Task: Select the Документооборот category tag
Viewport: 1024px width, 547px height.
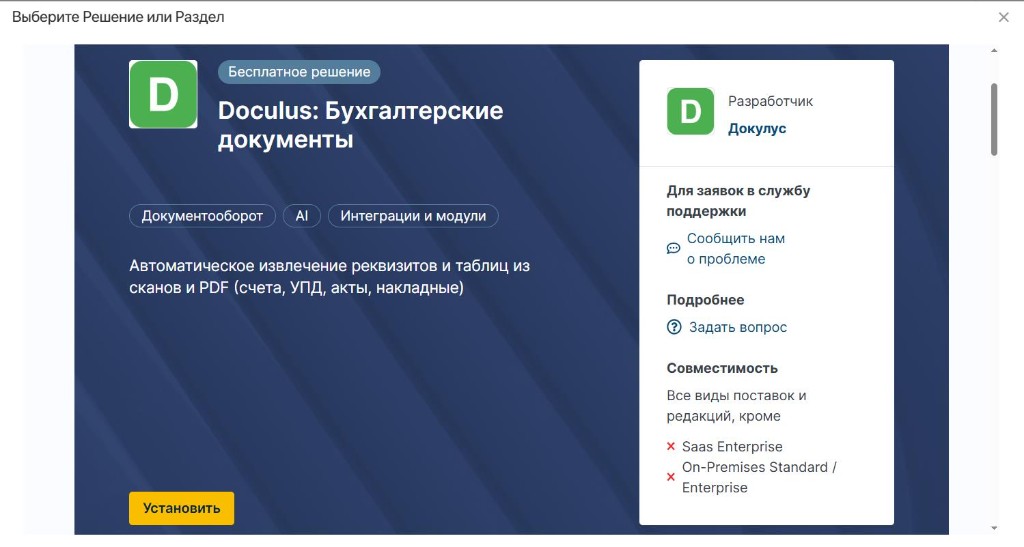Action: click(202, 216)
